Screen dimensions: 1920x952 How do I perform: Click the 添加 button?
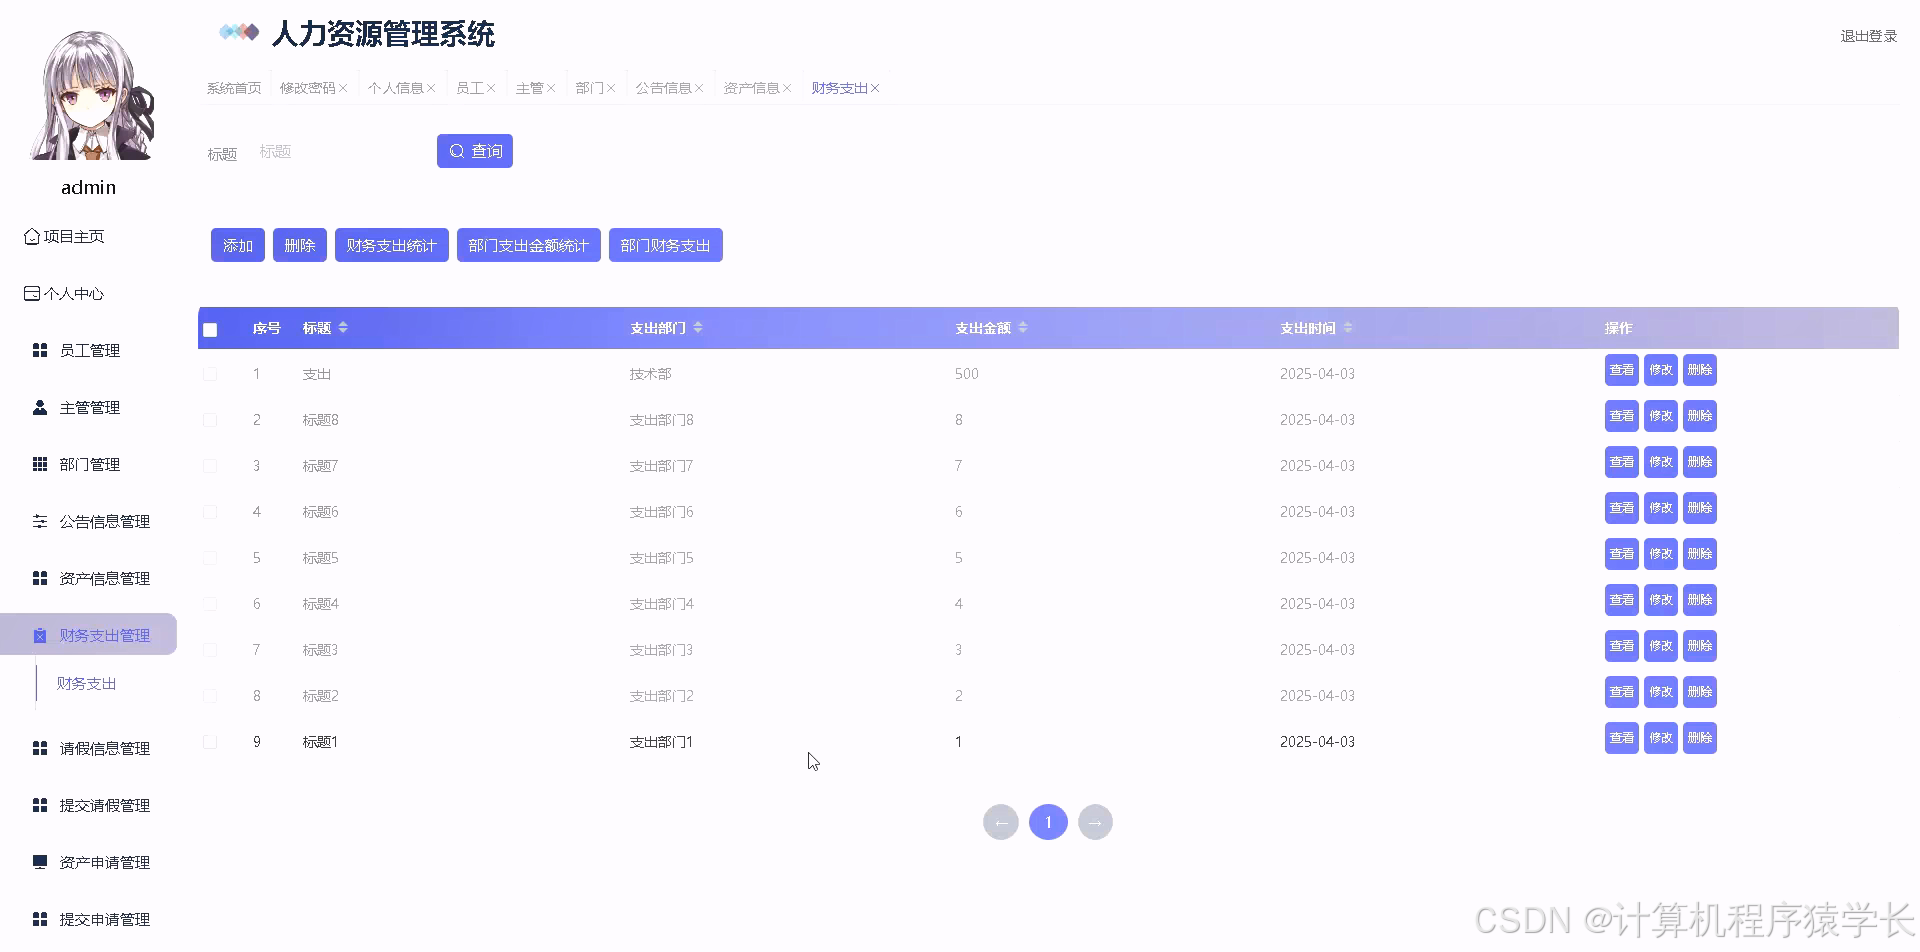237,245
